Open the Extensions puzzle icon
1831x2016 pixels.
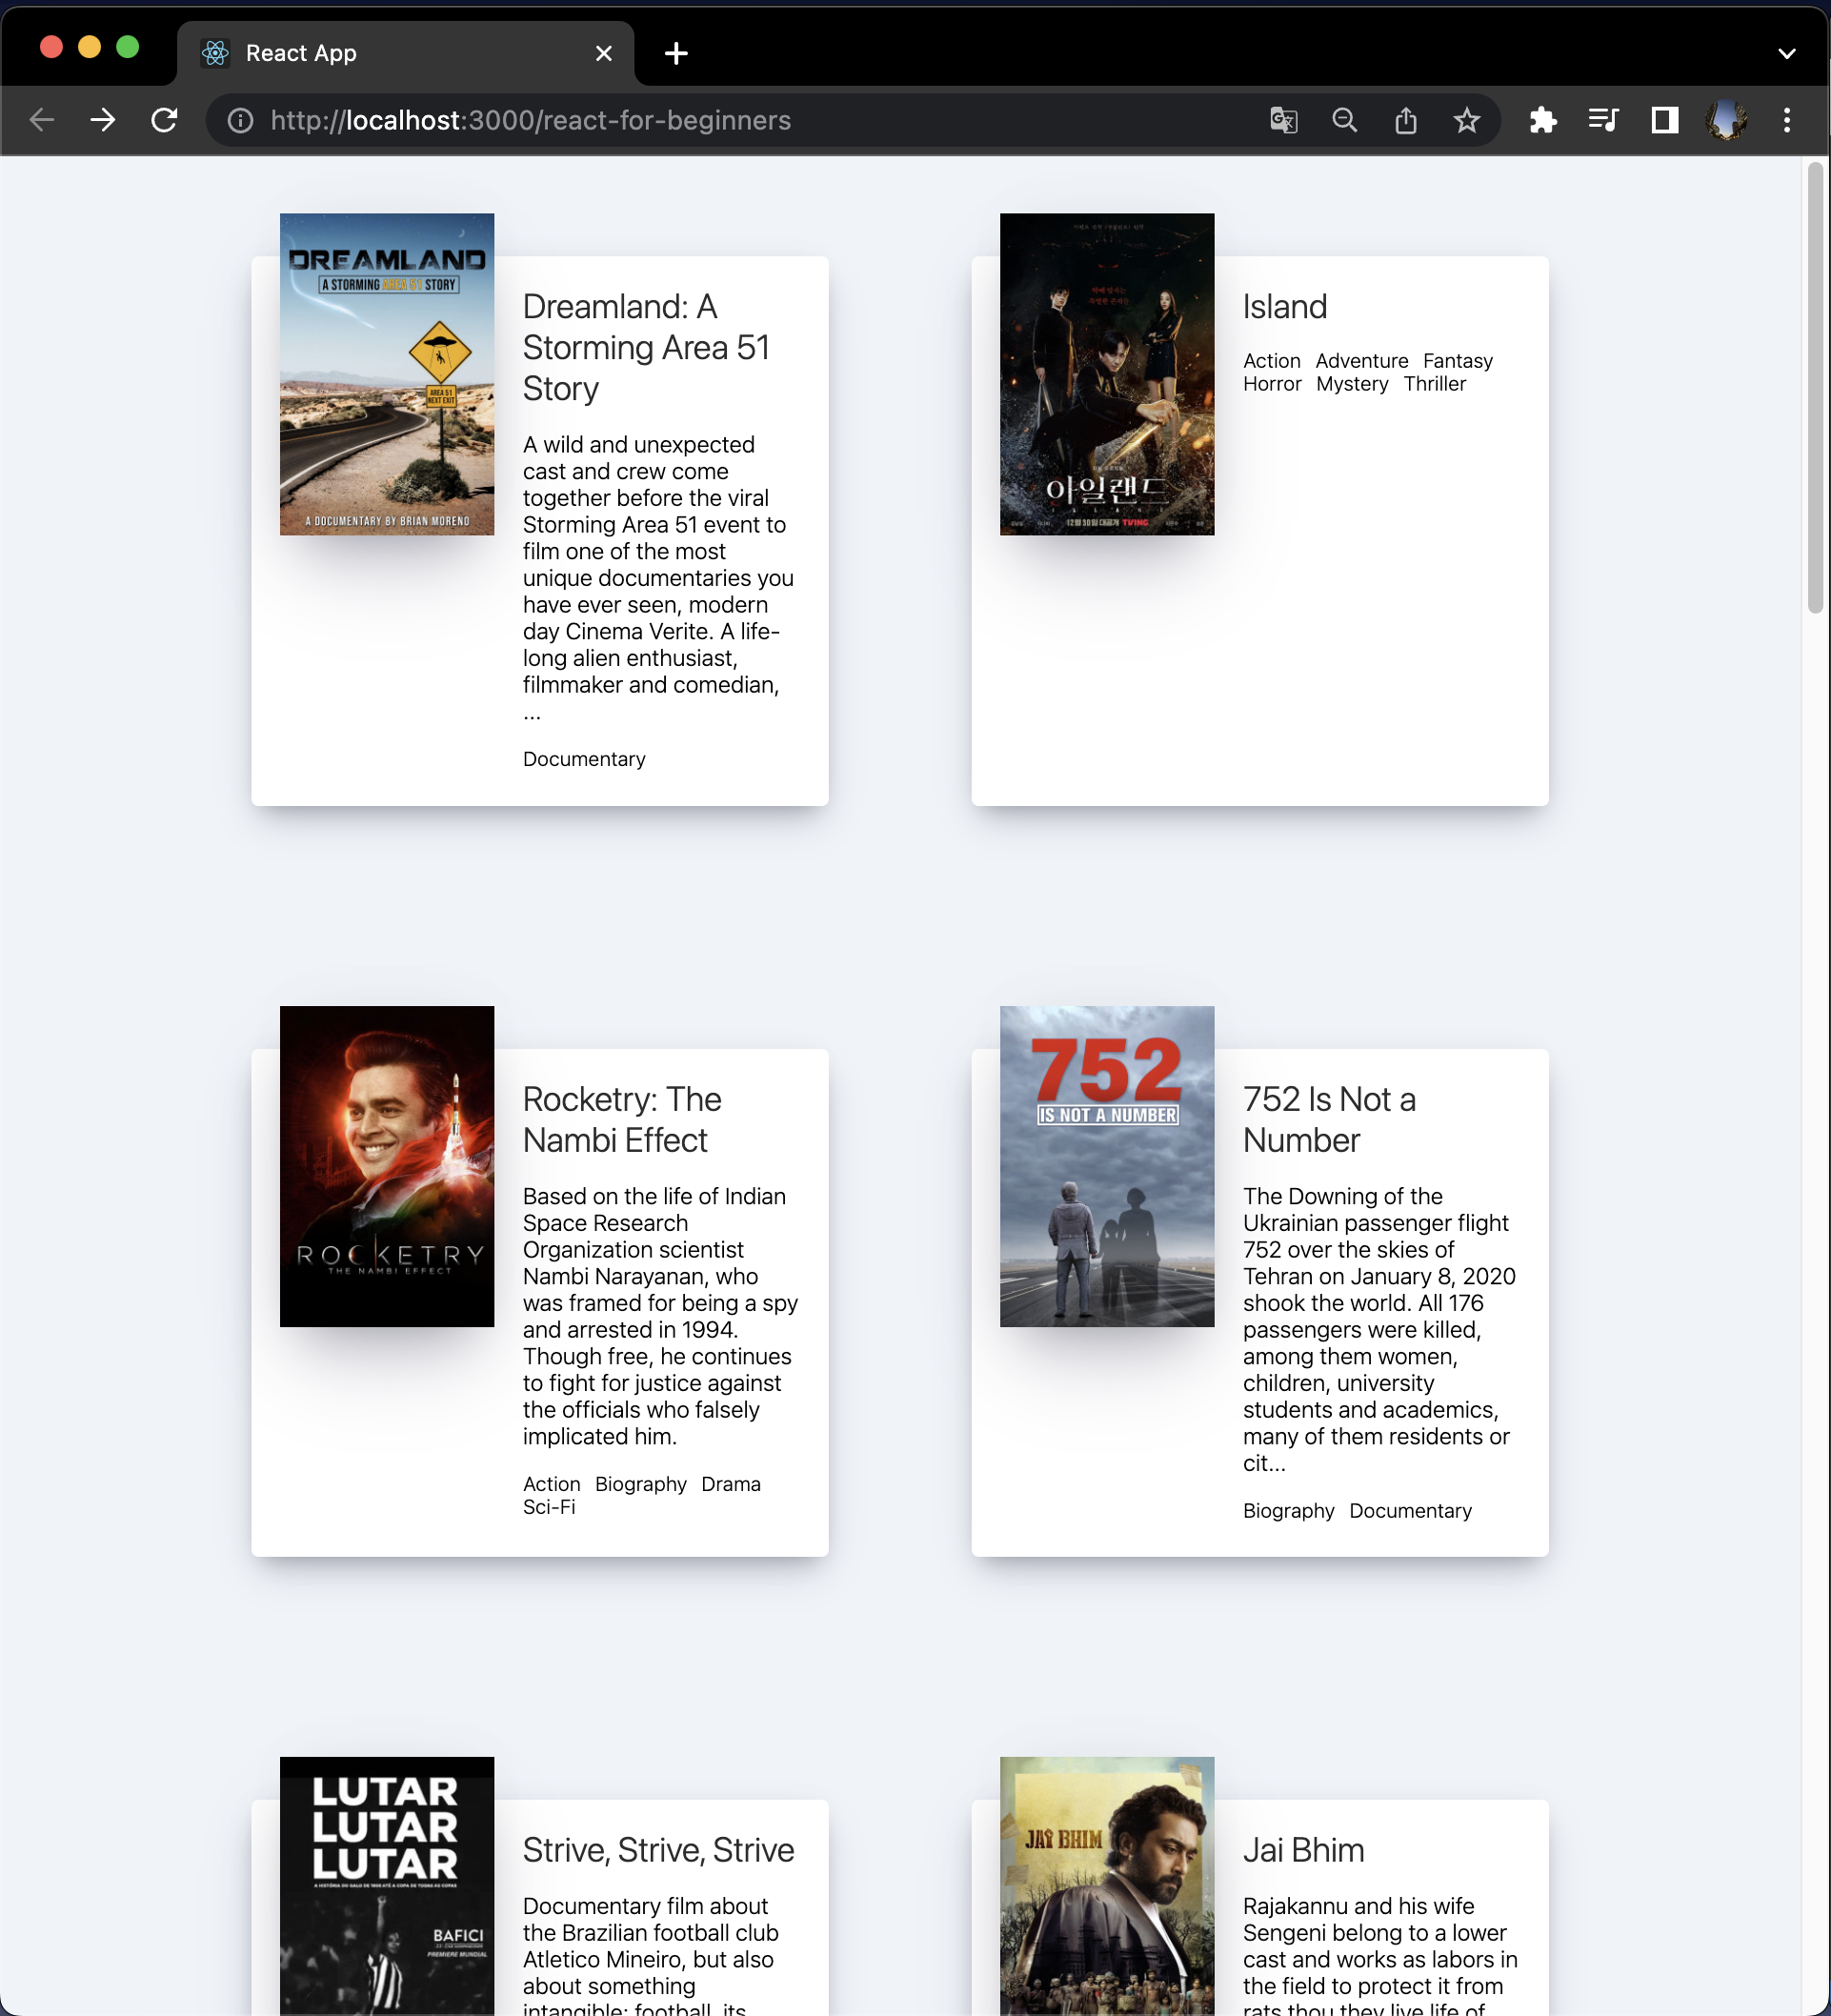coord(1543,120)
